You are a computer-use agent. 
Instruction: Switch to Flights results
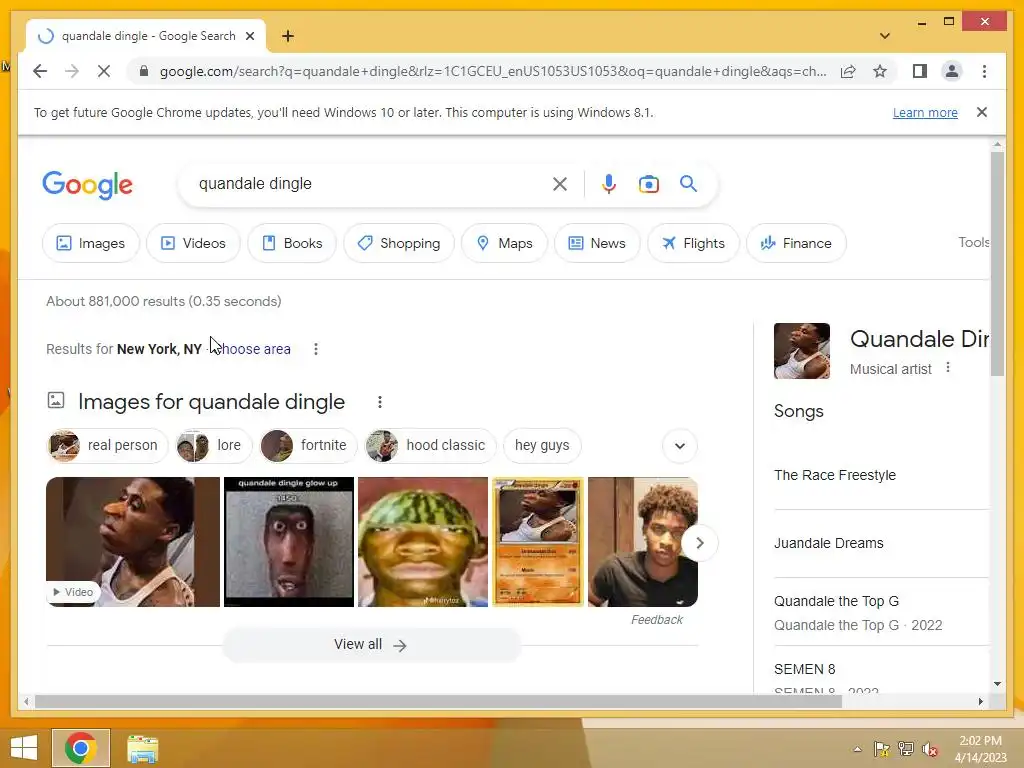coord(693,243)
